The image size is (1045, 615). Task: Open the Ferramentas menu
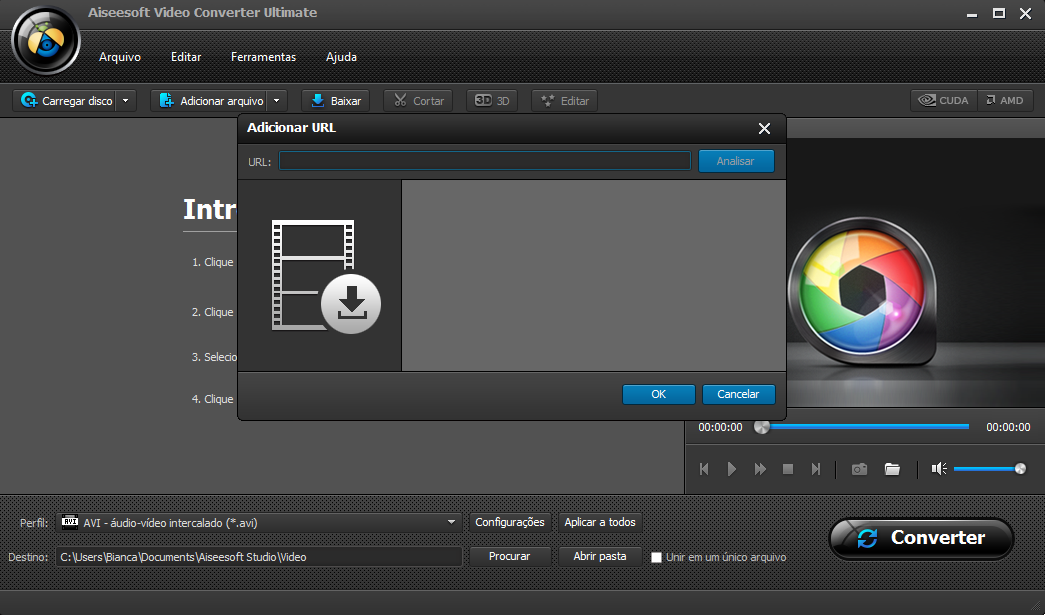(263, 57)
